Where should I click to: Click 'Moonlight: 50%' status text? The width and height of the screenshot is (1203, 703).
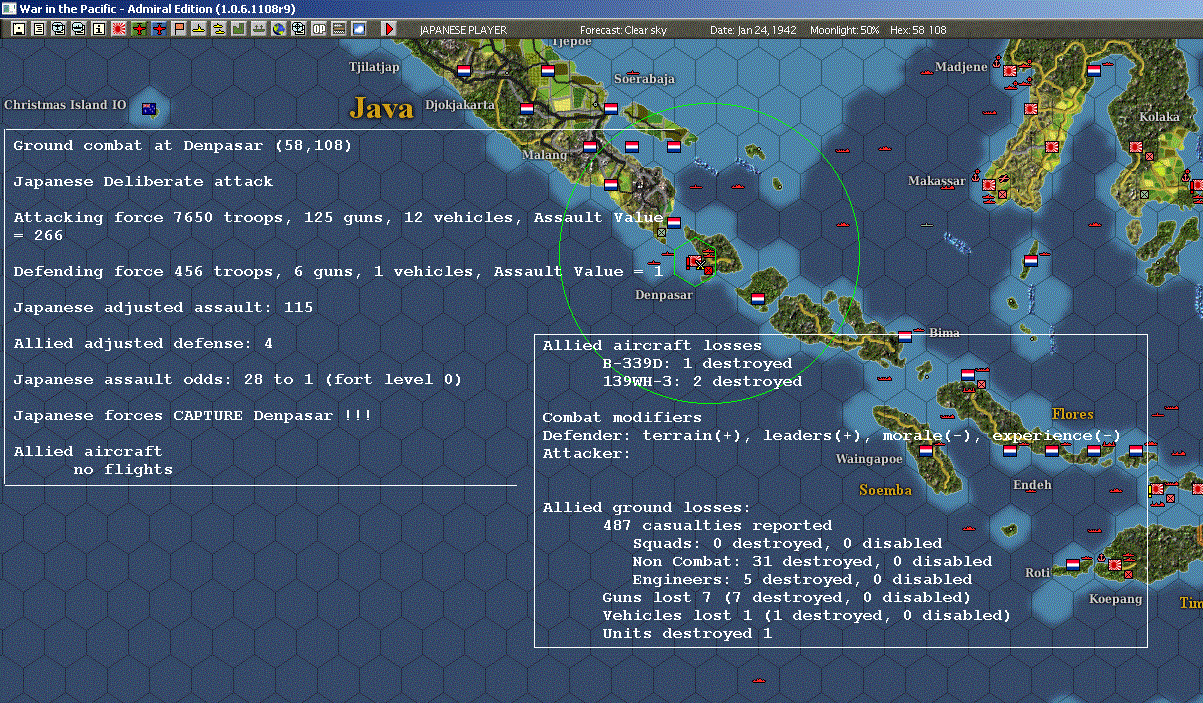tap(845, 30)
